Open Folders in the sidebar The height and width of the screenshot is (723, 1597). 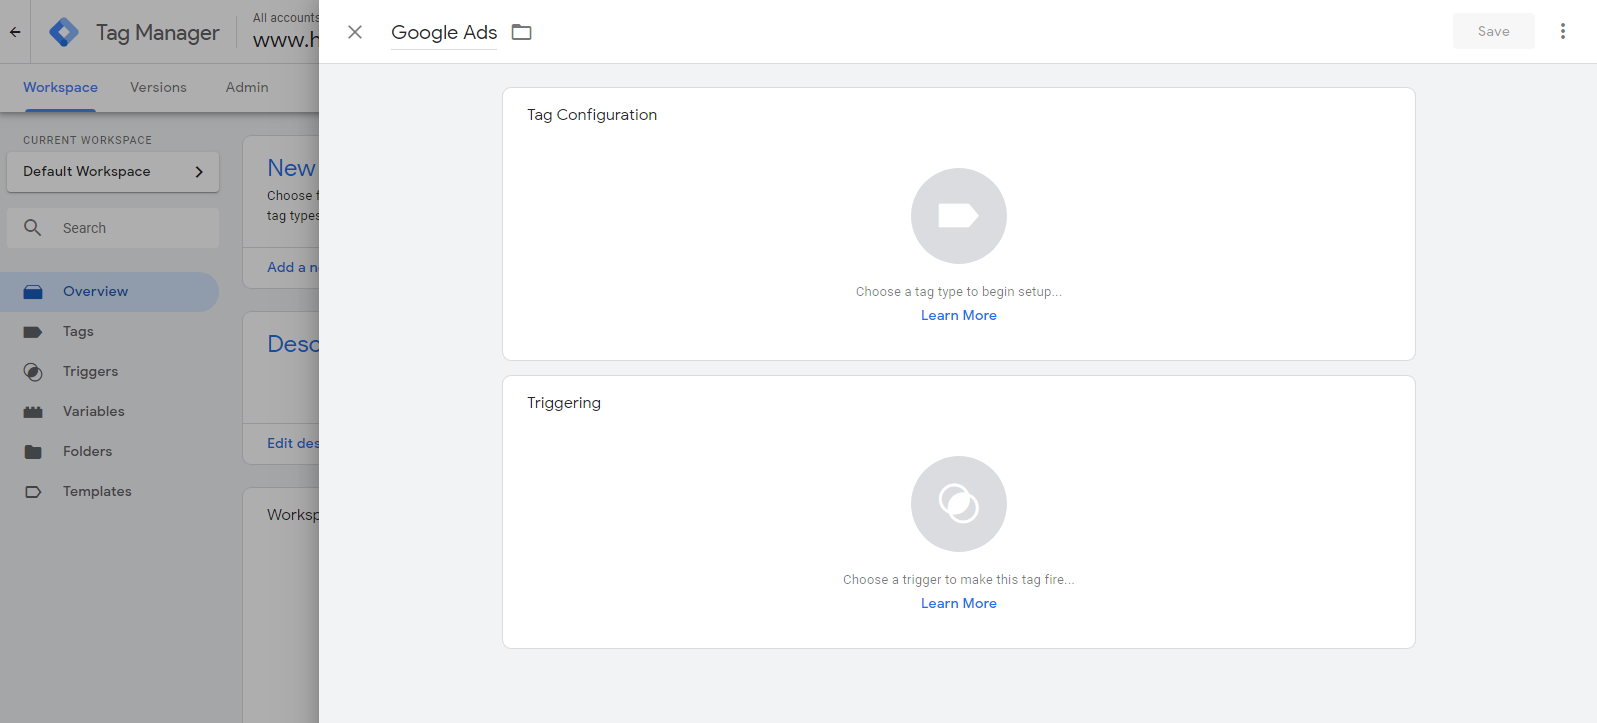[x=87, y=452]
